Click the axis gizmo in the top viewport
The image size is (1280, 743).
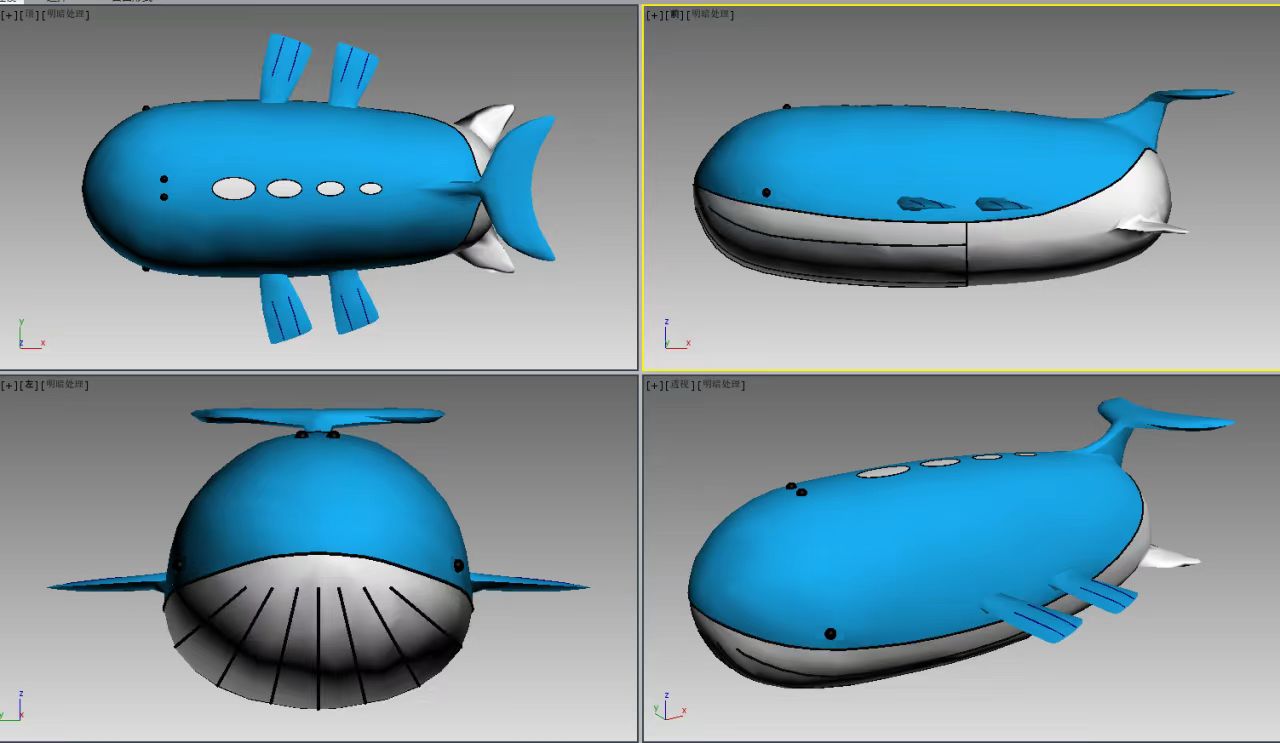[x=30, y=335]
